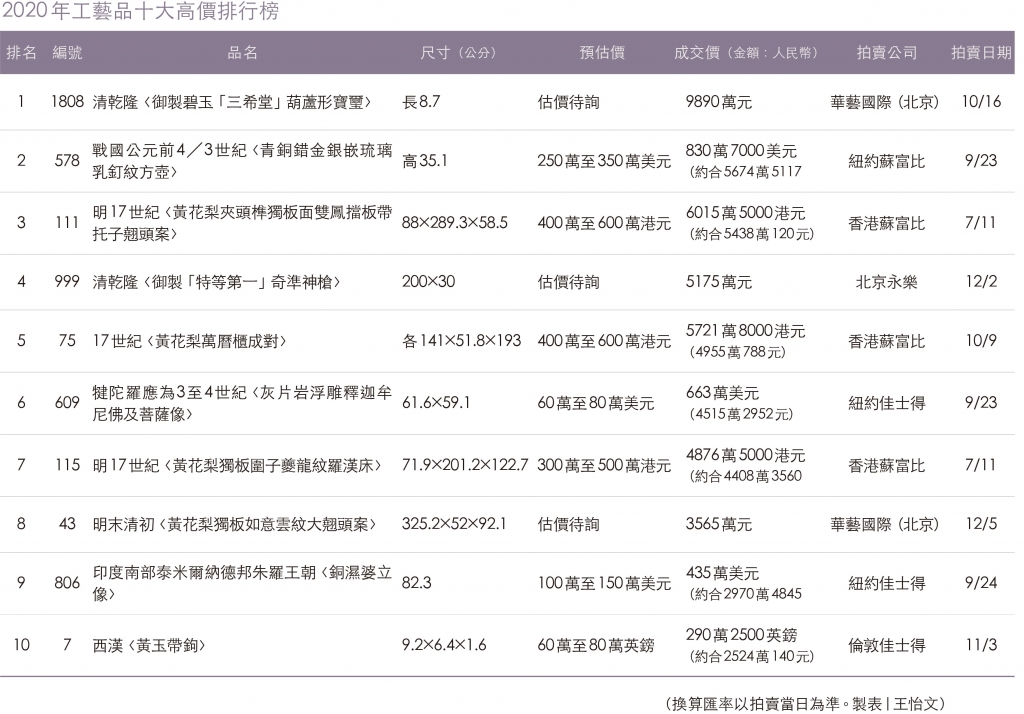Select the 紐約蘇富比 auction house cell

coord(886,161)
